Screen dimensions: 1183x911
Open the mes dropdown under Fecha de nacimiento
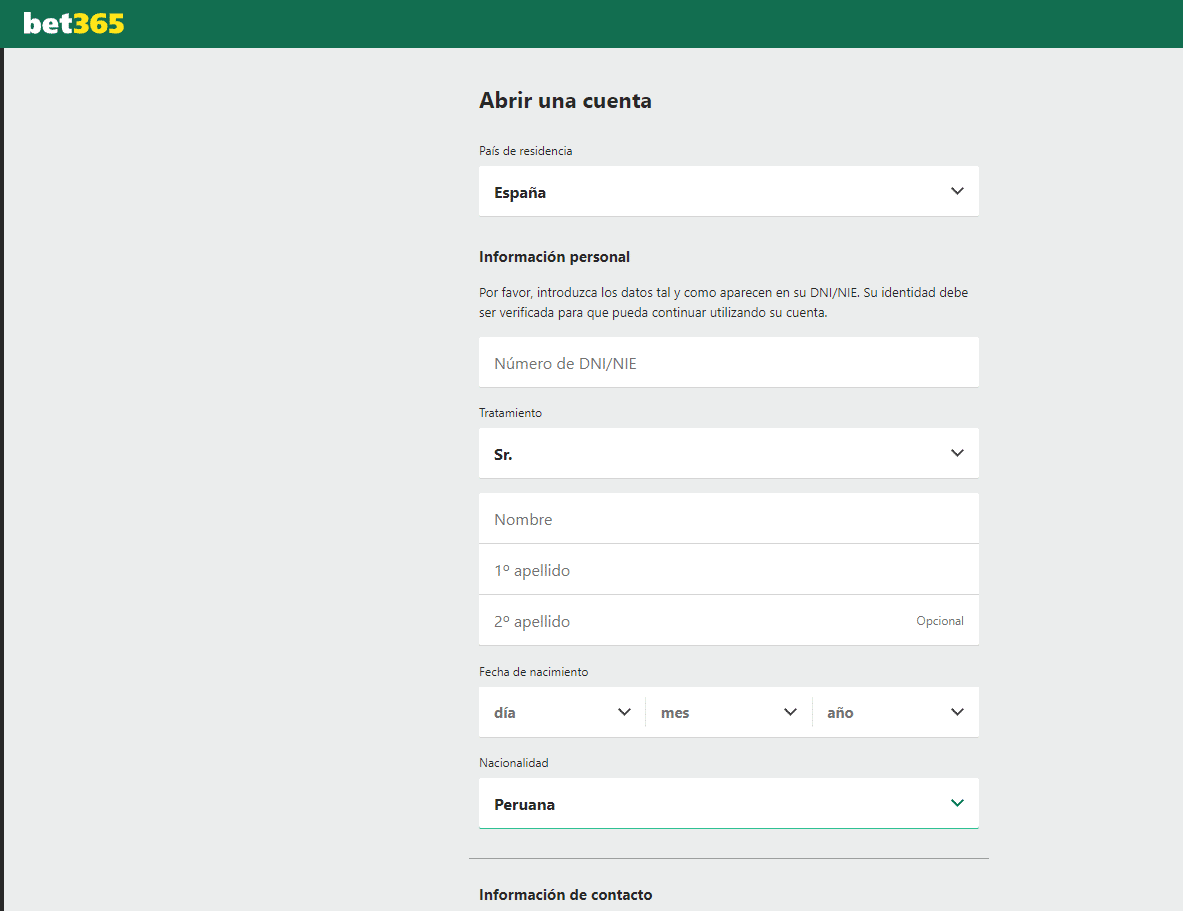tap(727, 711)
